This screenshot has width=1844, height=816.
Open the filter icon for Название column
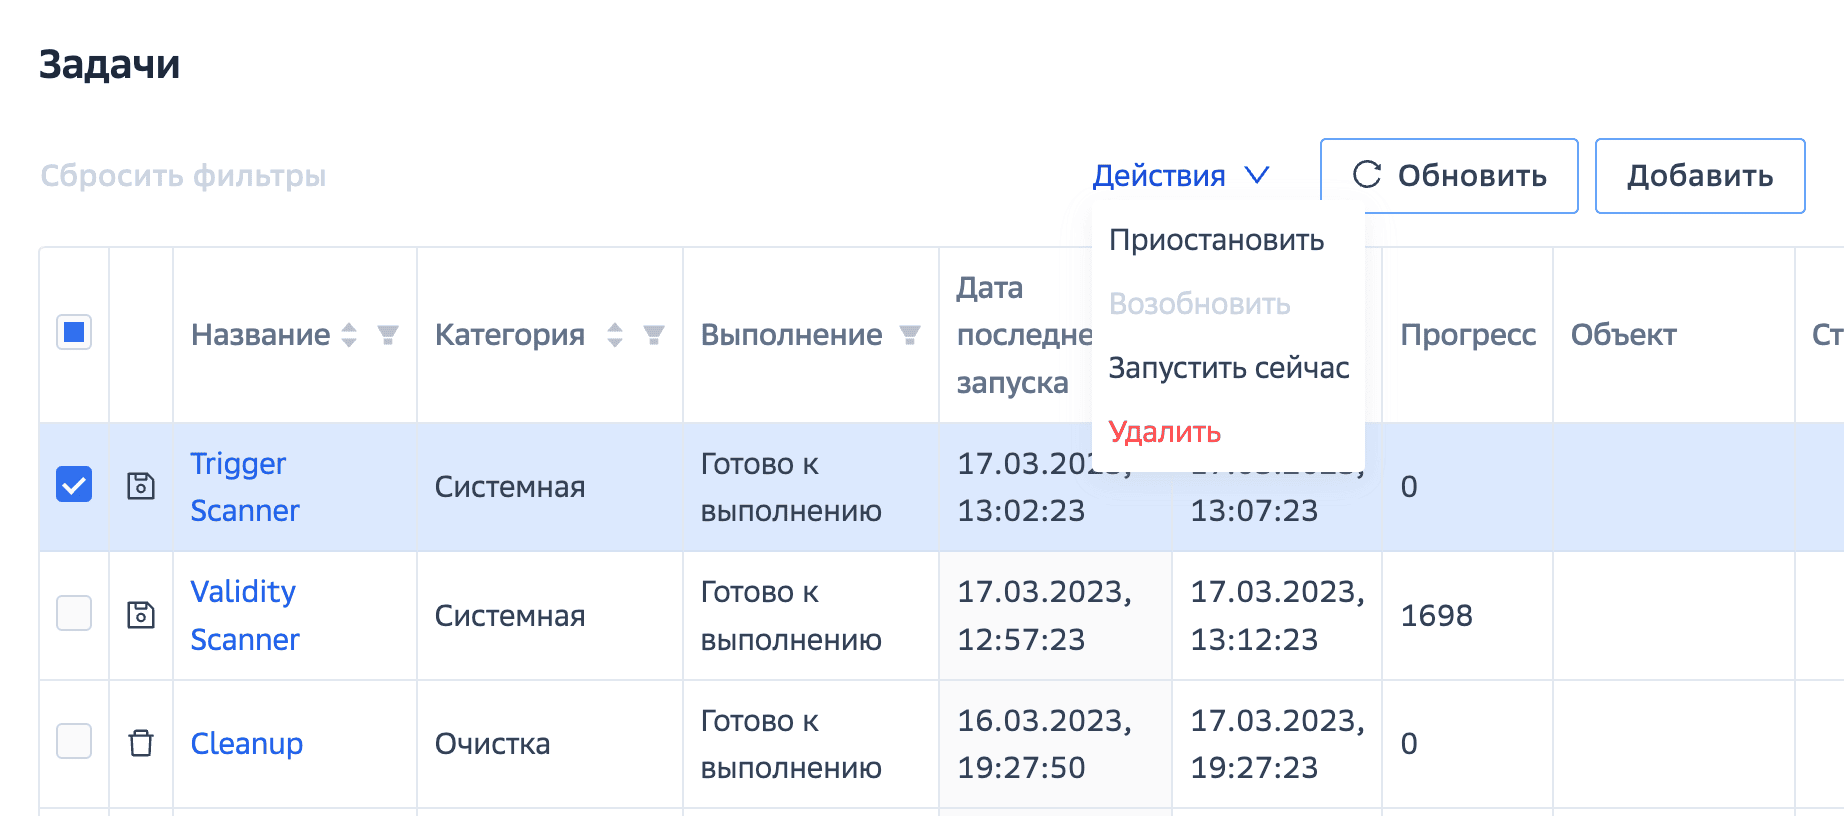(388, 335)
